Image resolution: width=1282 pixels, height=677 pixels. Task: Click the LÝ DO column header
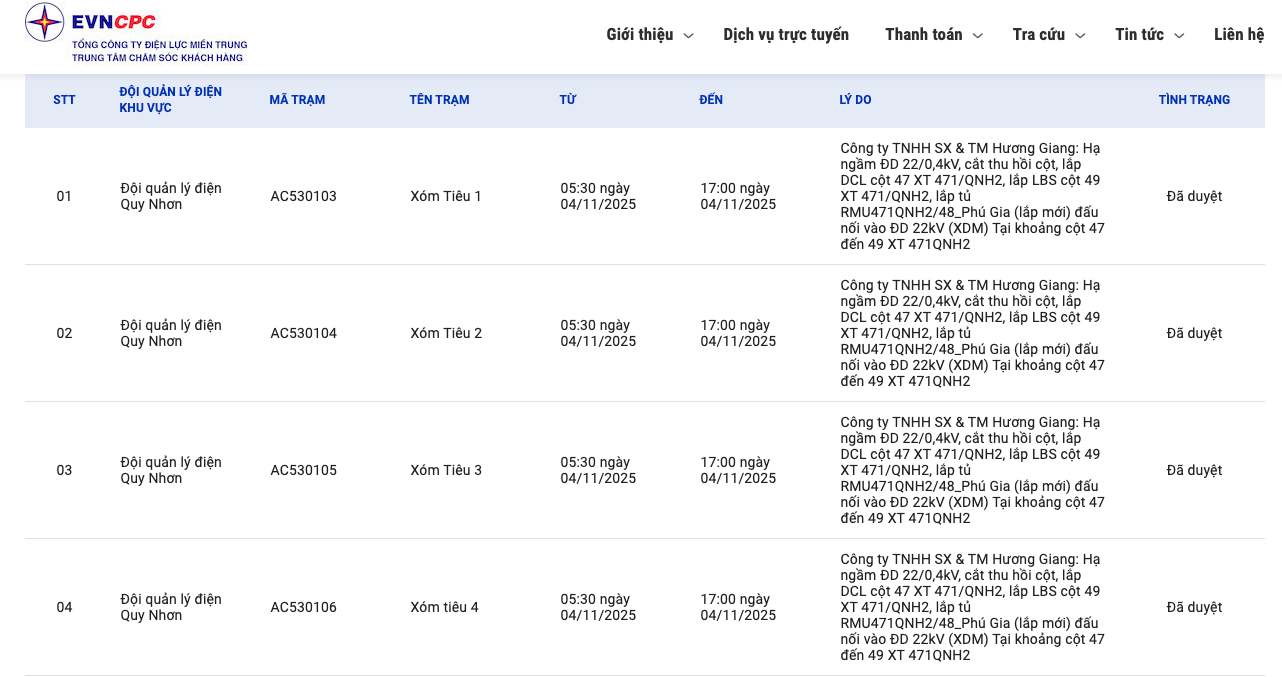point(855,100)
